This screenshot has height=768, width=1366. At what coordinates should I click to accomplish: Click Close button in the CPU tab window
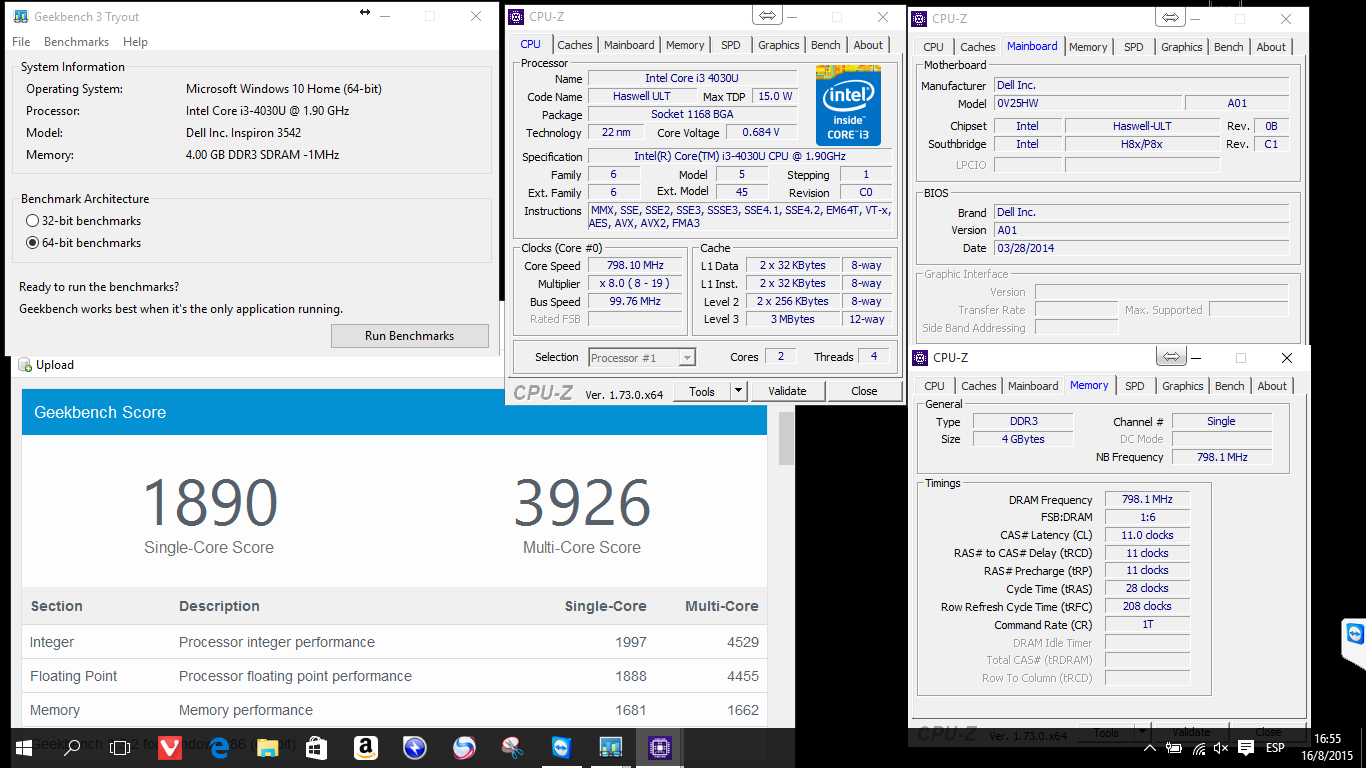865,391
